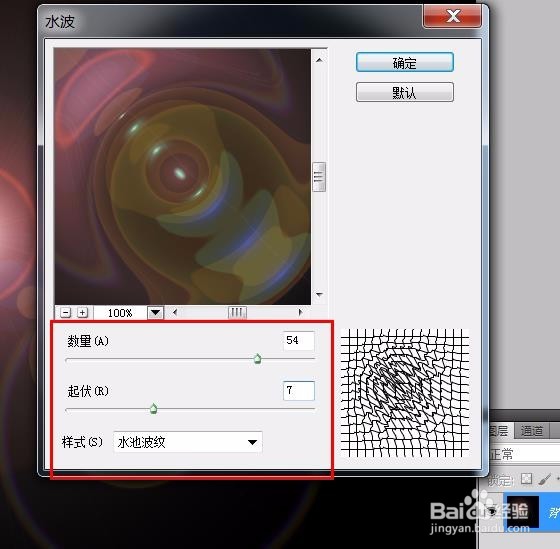Click the preview horizontal scrollbar thumb

pyautogui.click(x=237, y=313)
